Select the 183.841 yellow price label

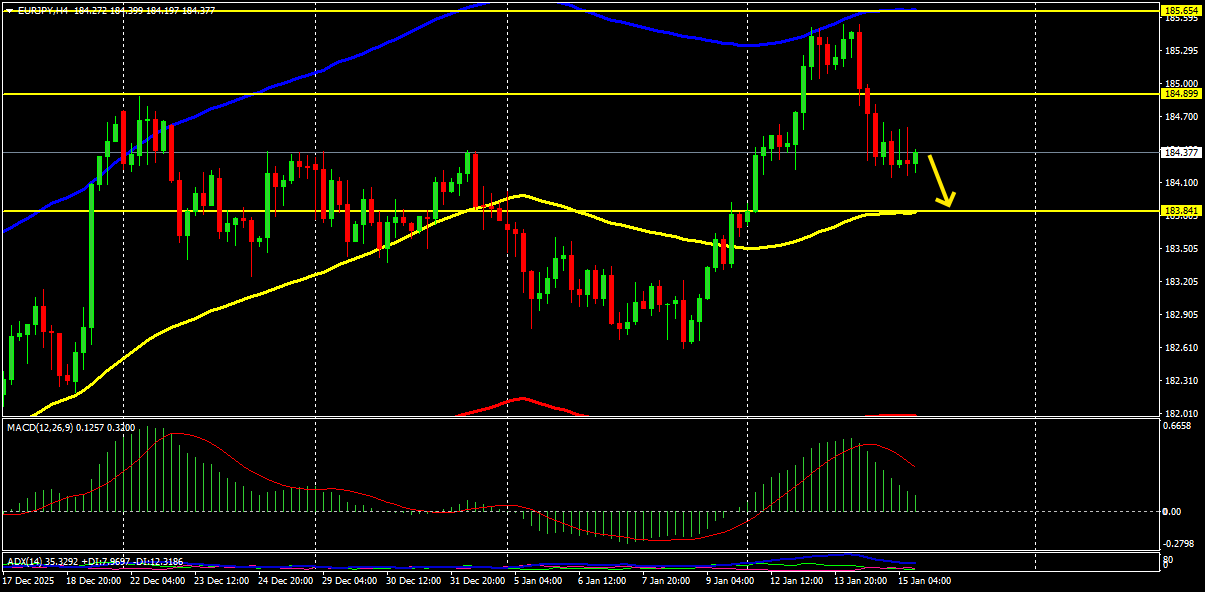pos(1181,211)
